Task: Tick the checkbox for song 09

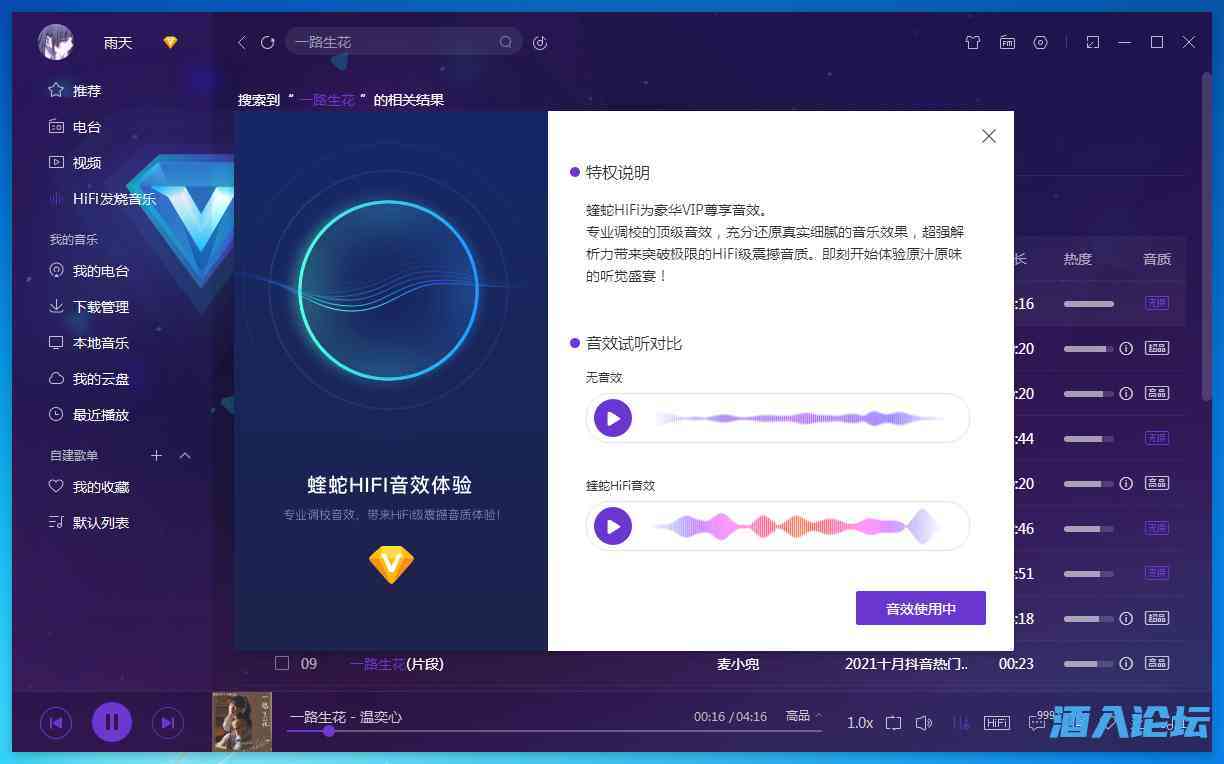Action: click(282, 663)
